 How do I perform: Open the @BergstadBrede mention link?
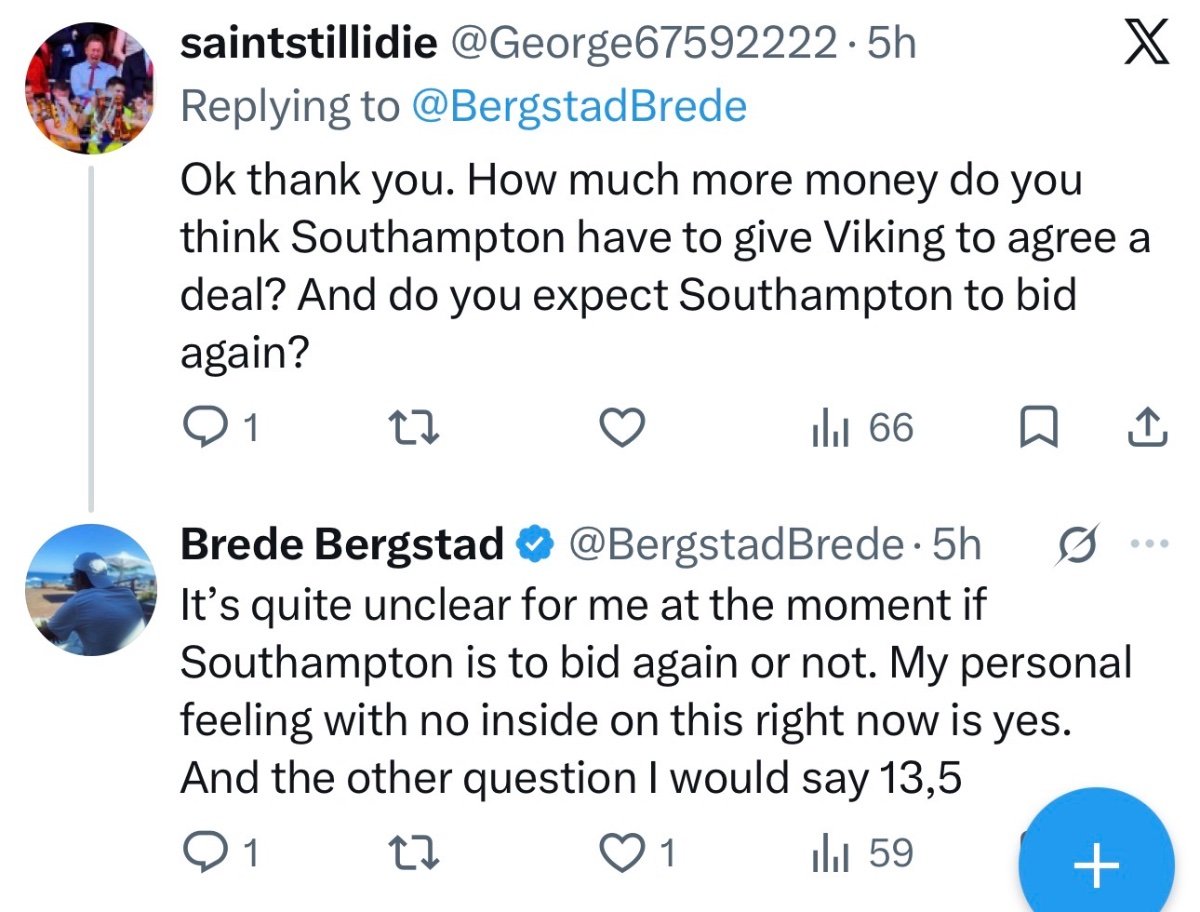pyautogui.click(x=580, y=107)
